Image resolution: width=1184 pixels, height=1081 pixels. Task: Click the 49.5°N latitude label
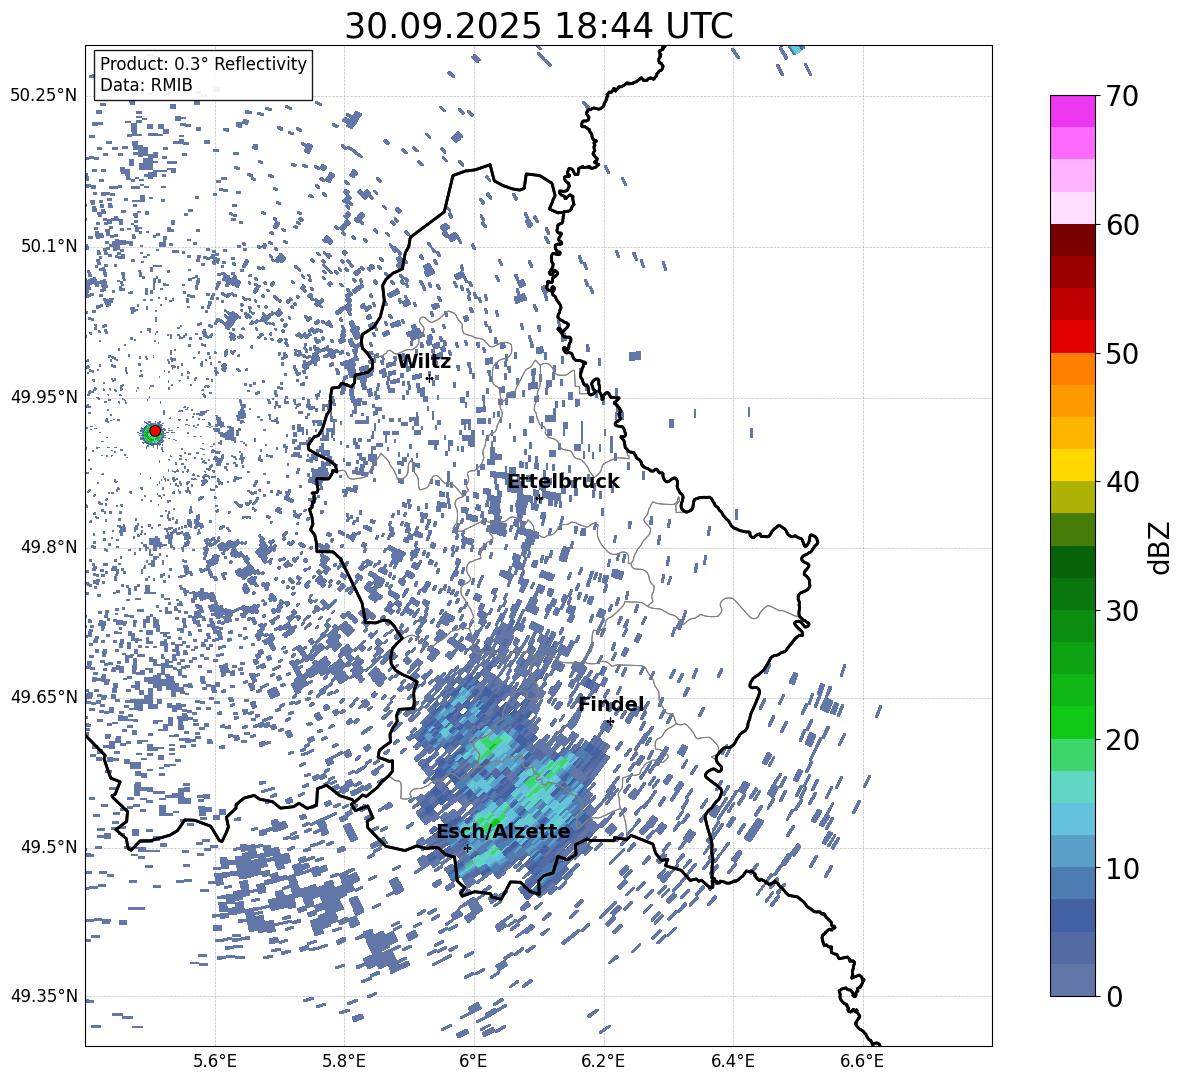49,847
